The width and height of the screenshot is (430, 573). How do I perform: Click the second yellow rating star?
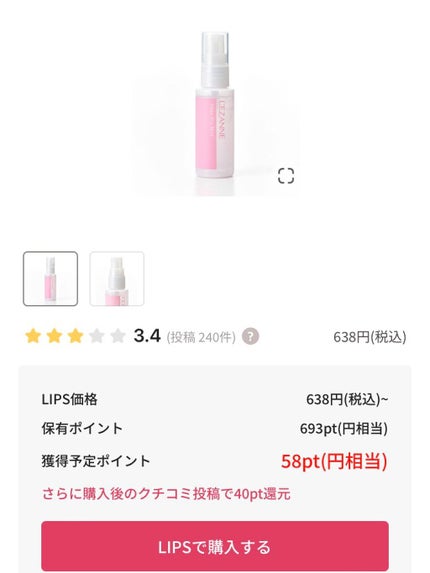click(x=54, y=336)
